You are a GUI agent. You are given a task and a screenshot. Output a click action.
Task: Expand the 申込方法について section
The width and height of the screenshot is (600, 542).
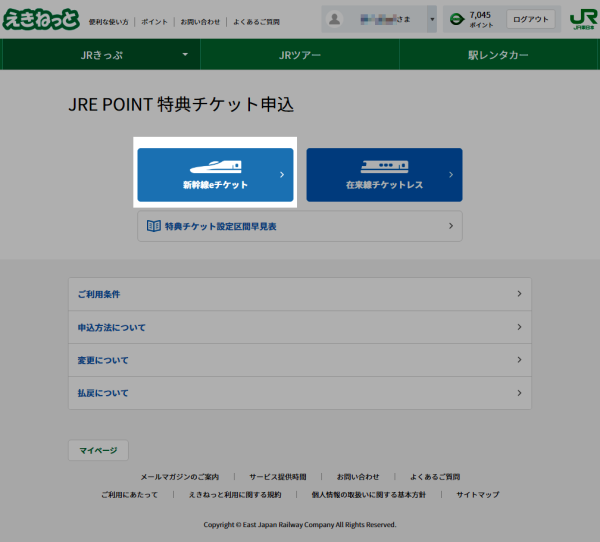coord(300,327)
